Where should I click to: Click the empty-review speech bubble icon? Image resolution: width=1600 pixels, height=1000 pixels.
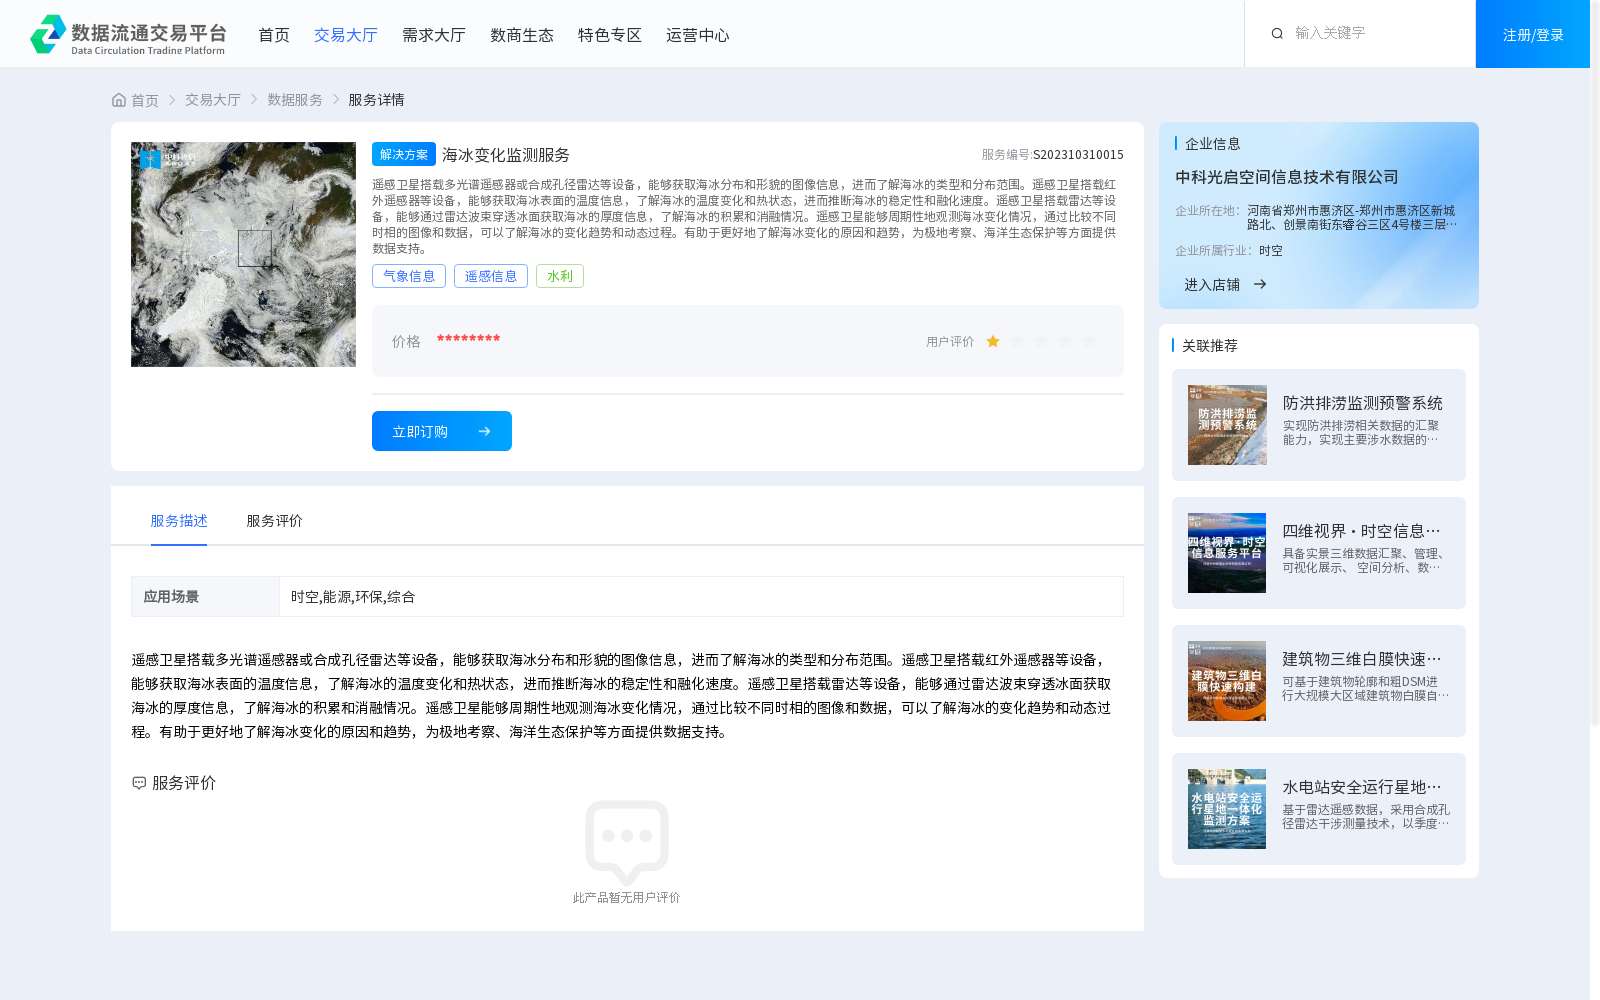click(627, 842)
